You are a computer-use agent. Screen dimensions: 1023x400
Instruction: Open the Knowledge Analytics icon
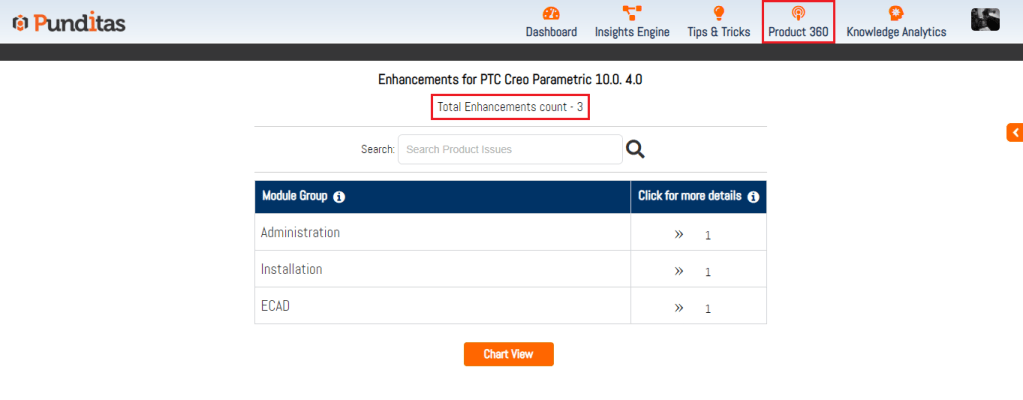(896, 13)
